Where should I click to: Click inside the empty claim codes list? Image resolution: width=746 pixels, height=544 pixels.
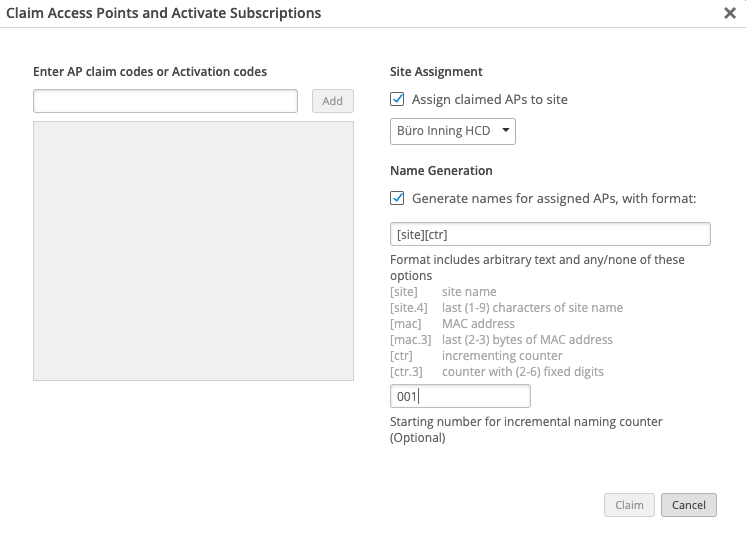[x=193, y=251]
